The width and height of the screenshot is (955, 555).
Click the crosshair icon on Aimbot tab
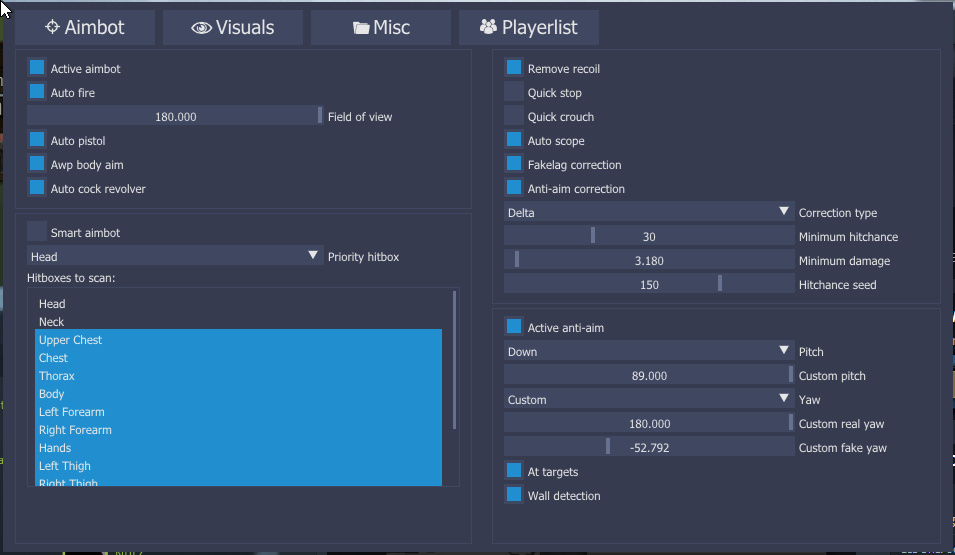coord(52,28)
